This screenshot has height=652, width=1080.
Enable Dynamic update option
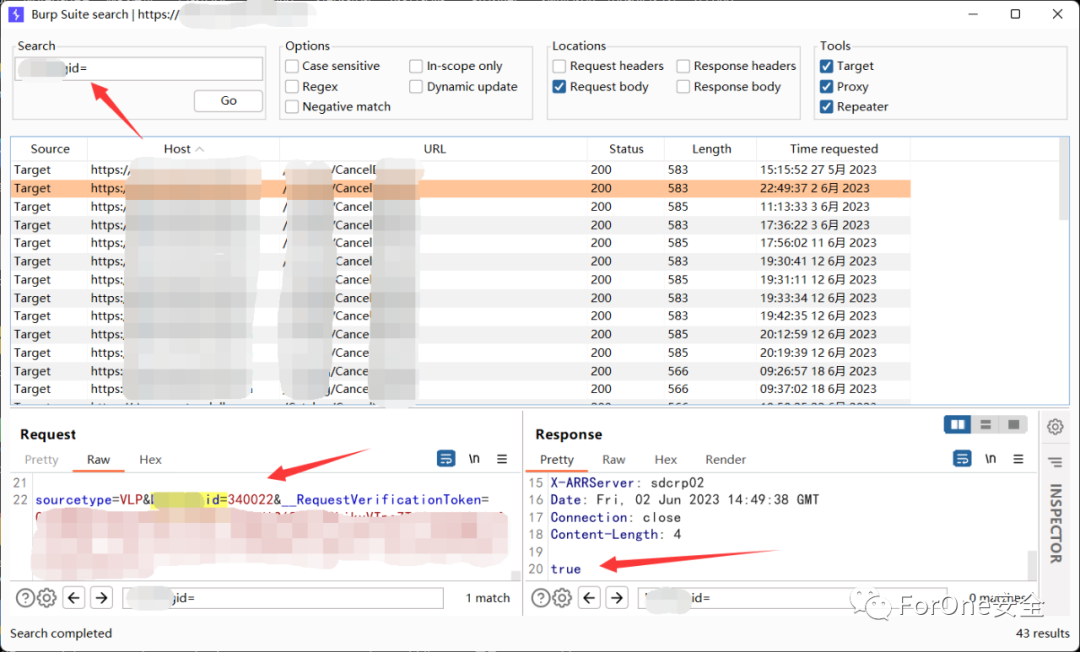[x=416, y=87]
